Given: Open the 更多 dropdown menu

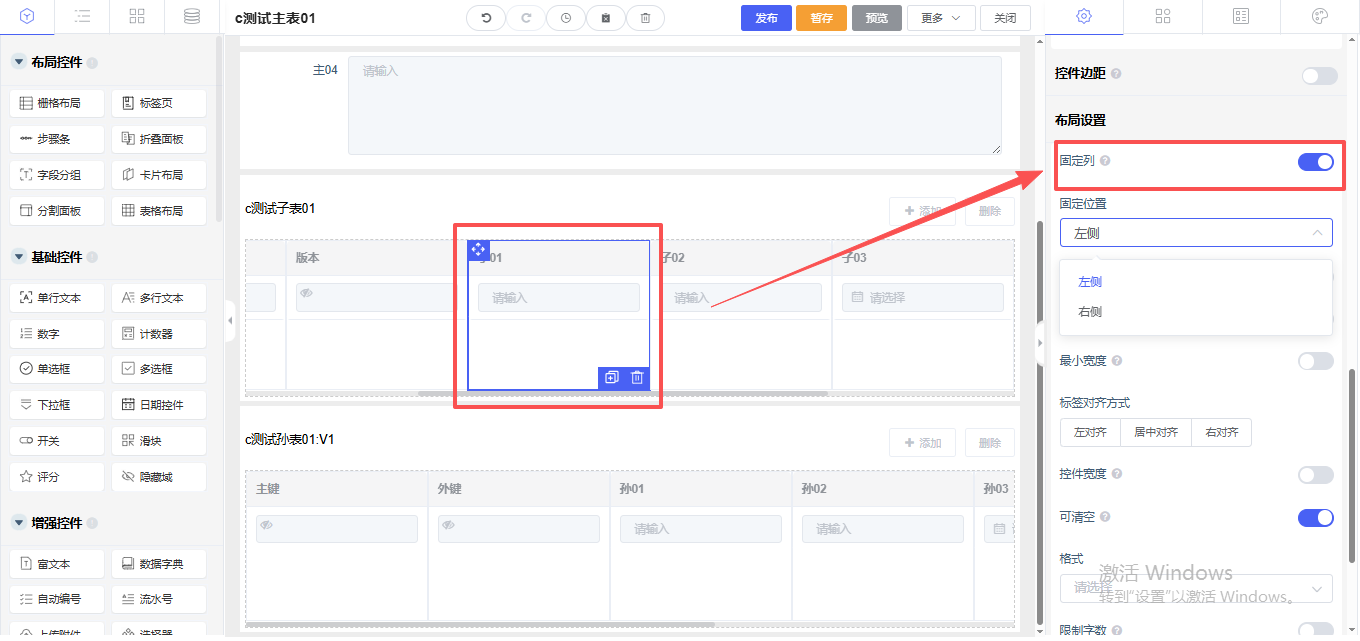Looking at the screenshot, I should (x=941, y=18).
